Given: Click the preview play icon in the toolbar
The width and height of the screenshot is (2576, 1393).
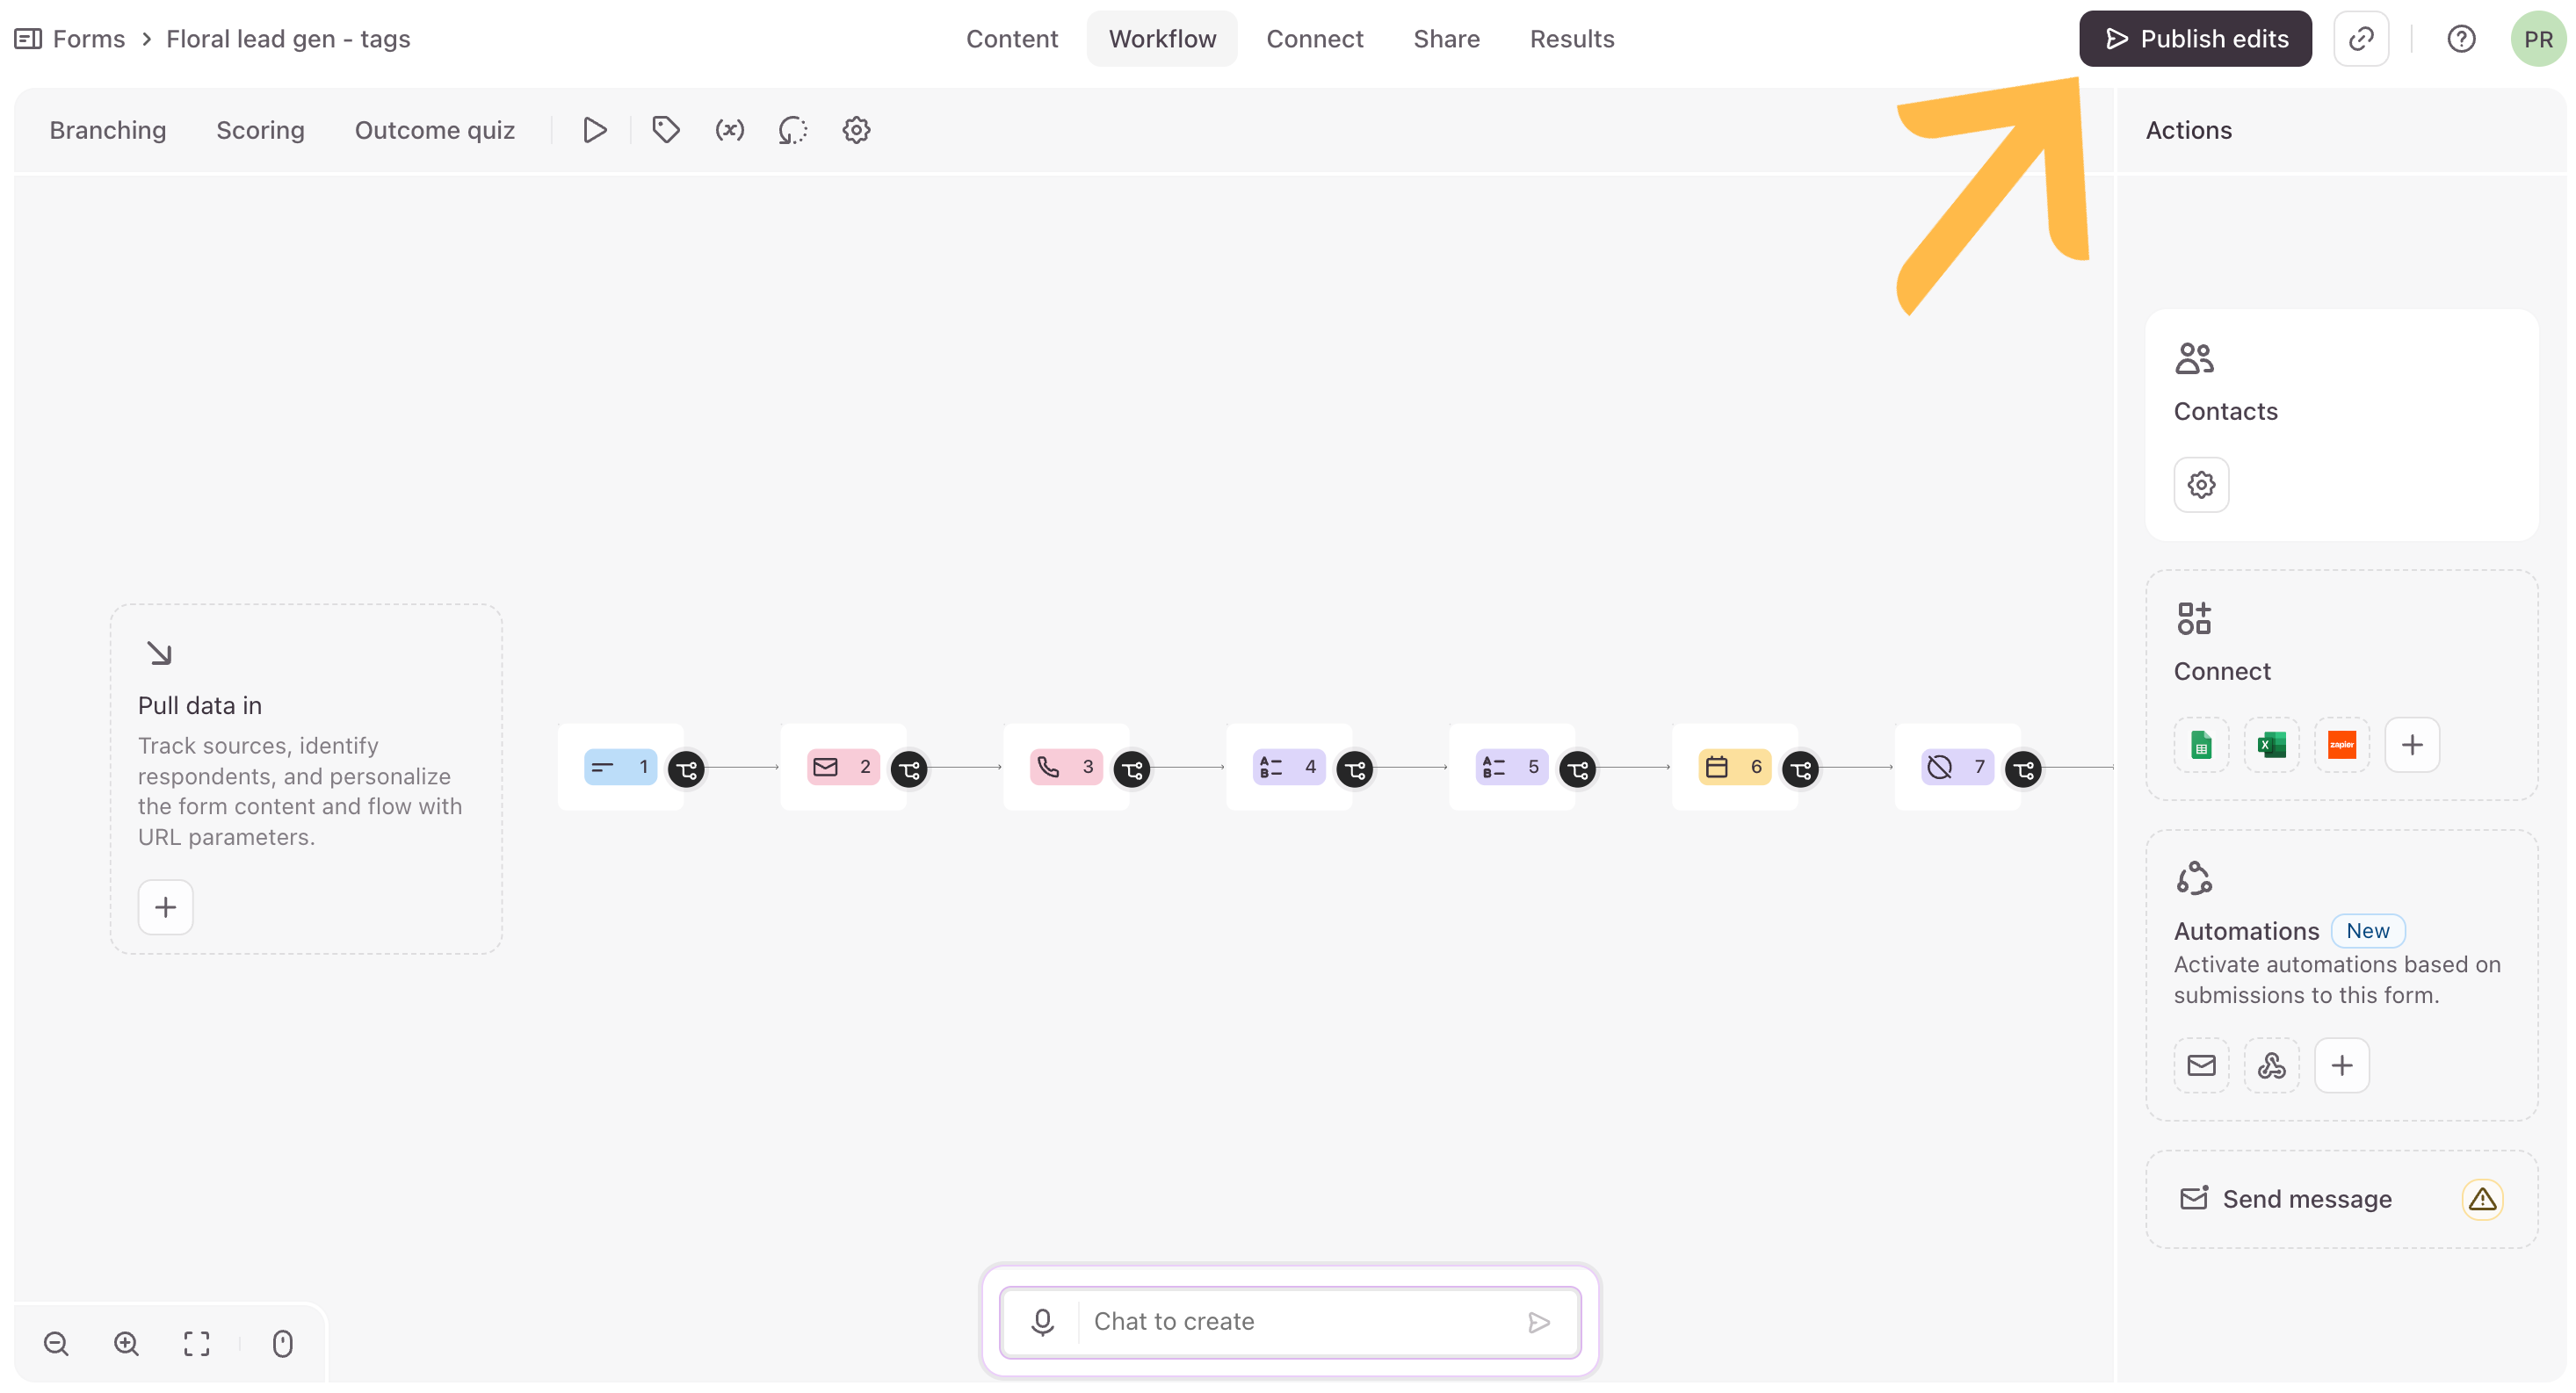Looking at the screenshot, I should [x=594, y=130].
